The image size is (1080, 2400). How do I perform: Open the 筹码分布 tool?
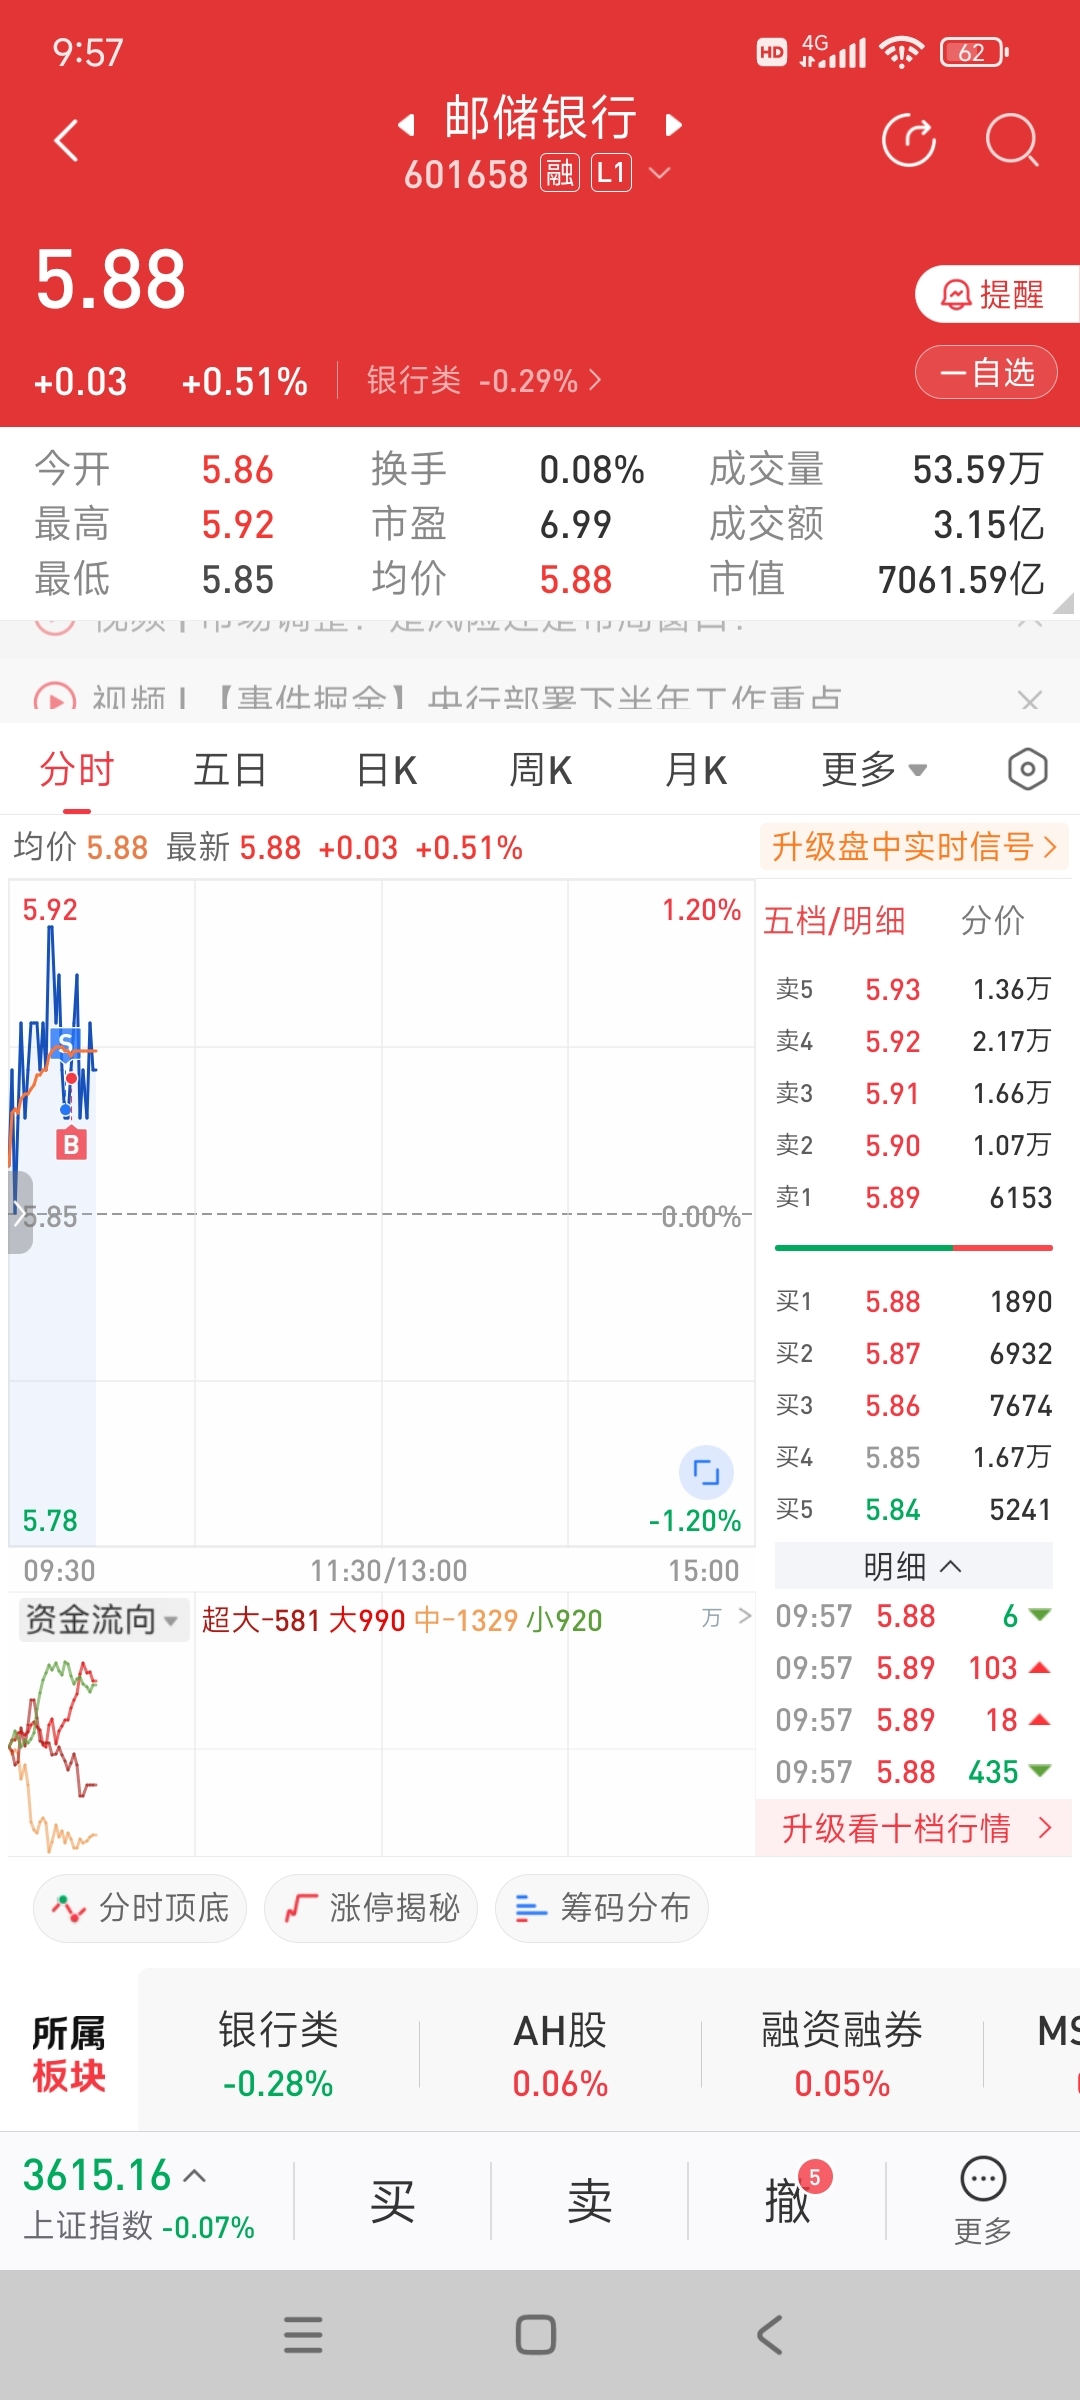point(602,1908)
